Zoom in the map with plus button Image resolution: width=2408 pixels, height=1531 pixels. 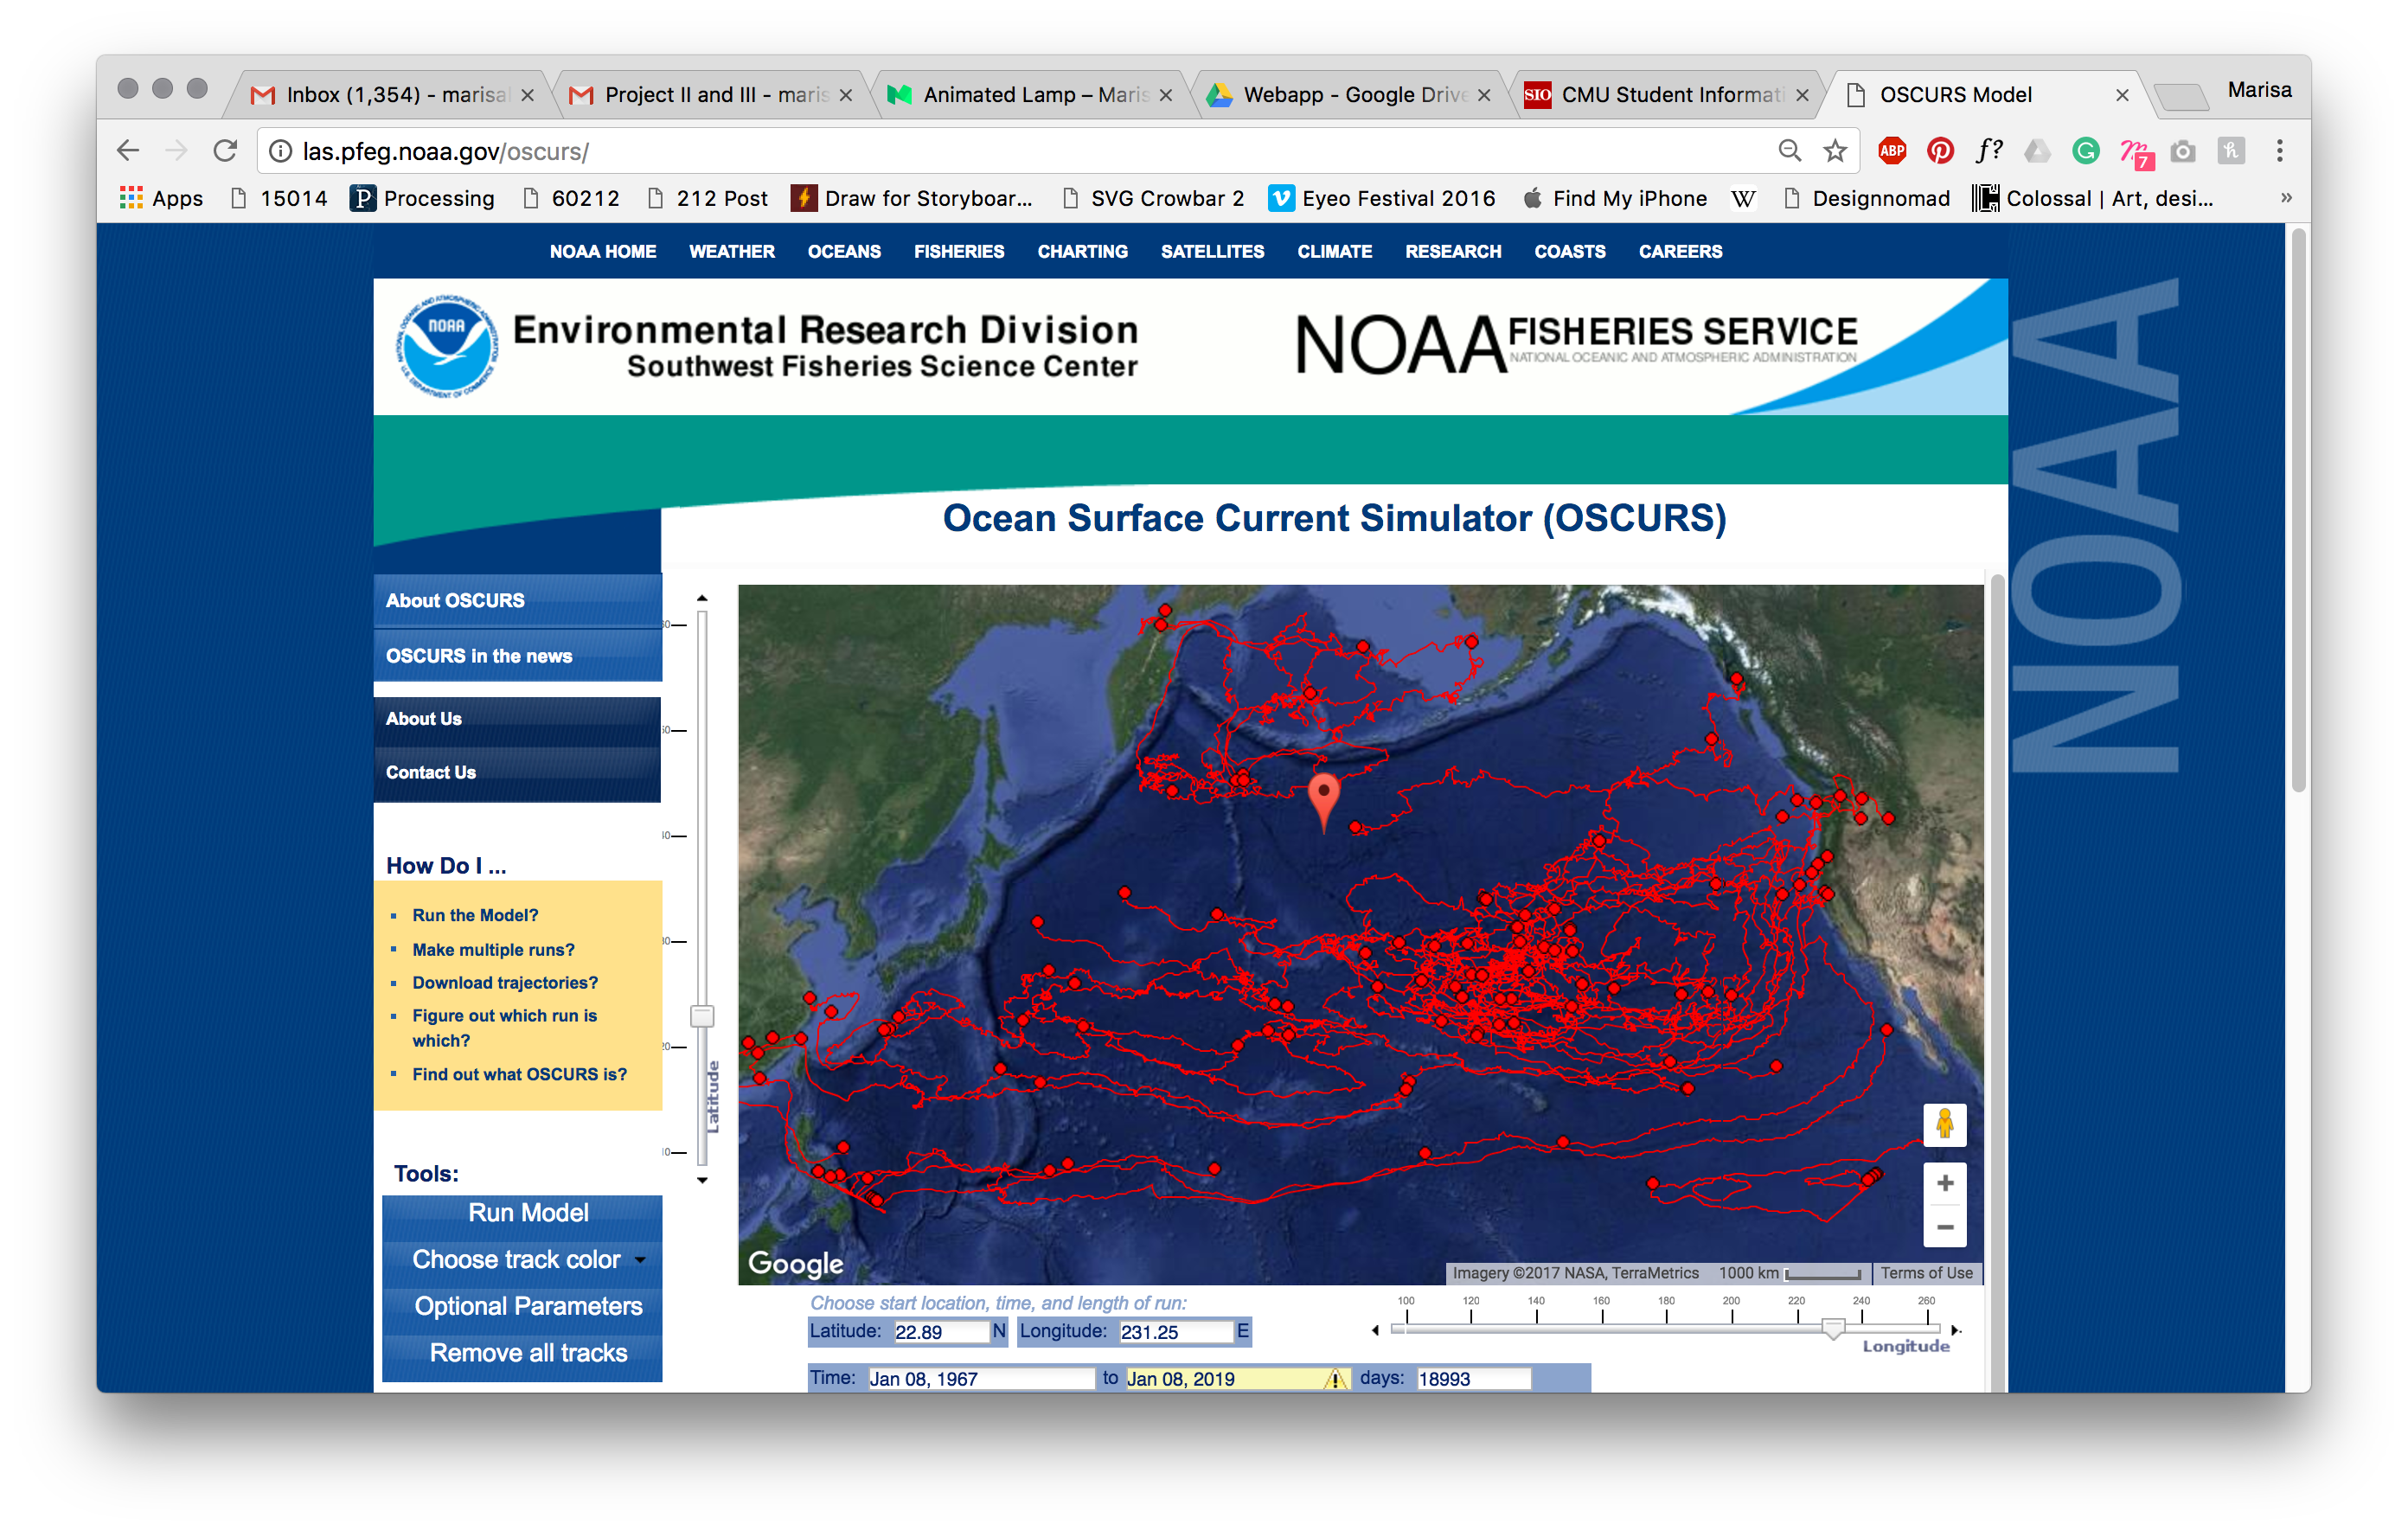tap(1945, 1184)
